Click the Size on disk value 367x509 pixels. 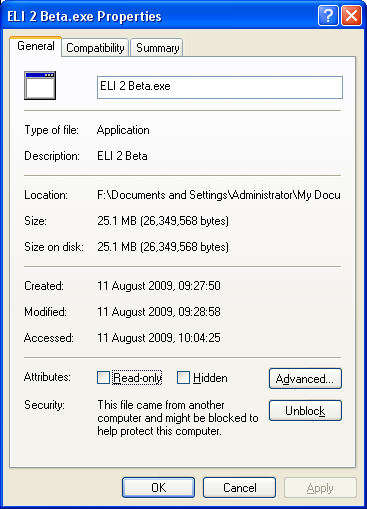(163, 247)
